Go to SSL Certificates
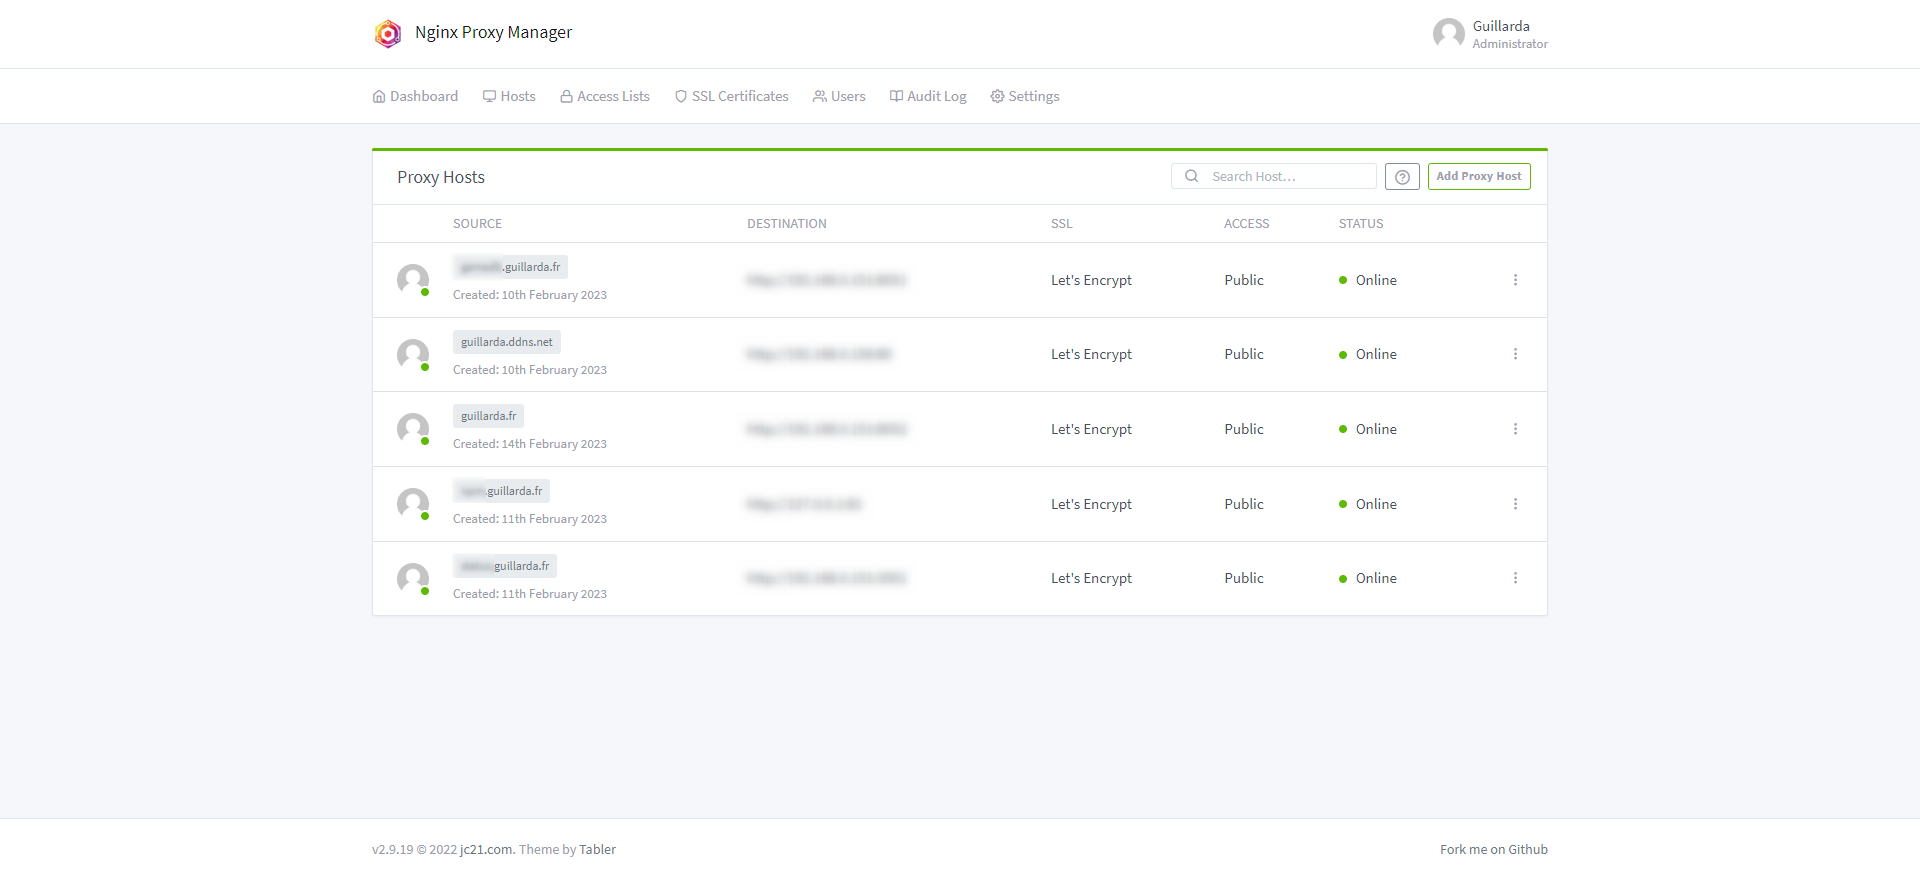 [731, 96]
